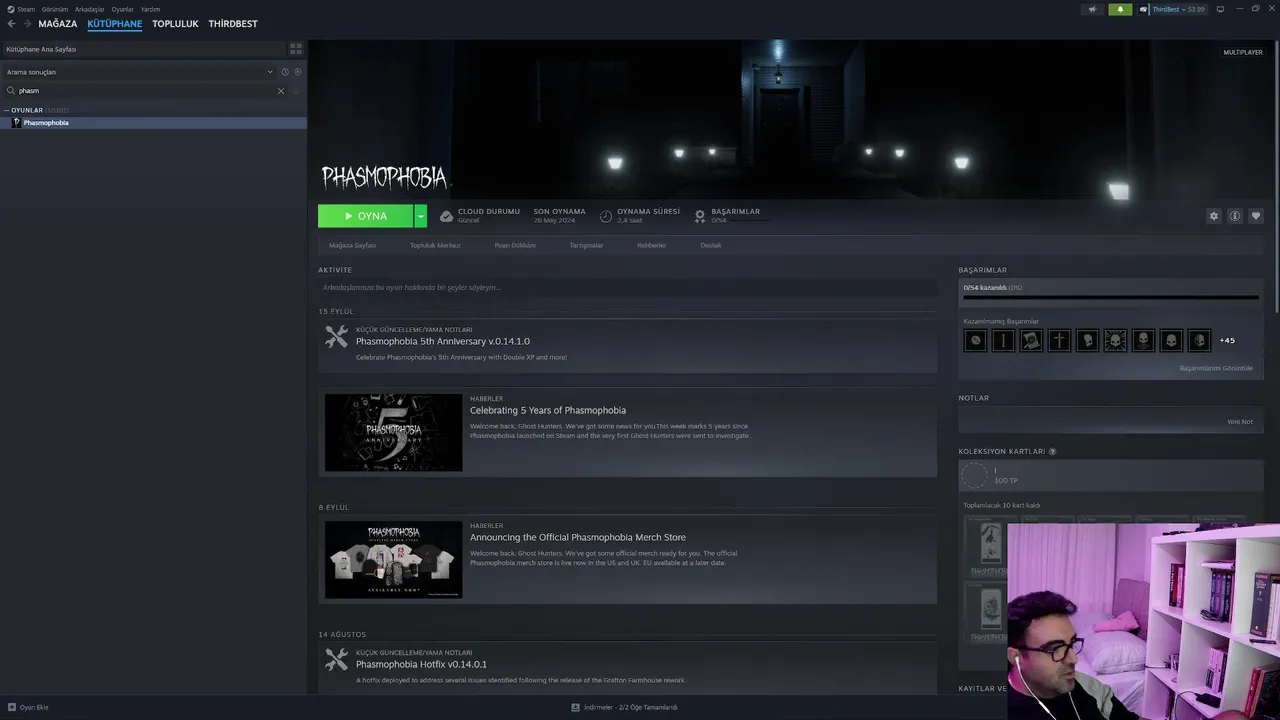
Task: Enter Big Picture mode monitor icon
Action: [x=1220, y=9]
